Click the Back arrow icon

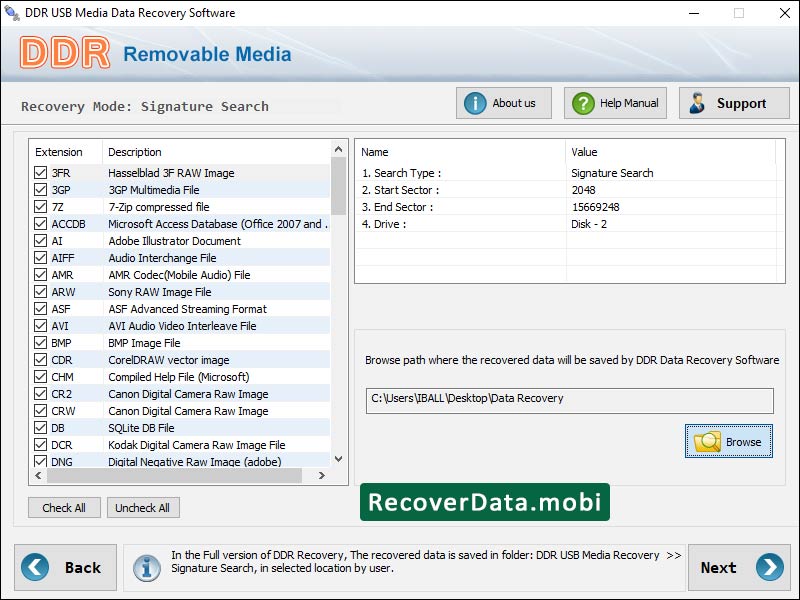pos(35,567)
